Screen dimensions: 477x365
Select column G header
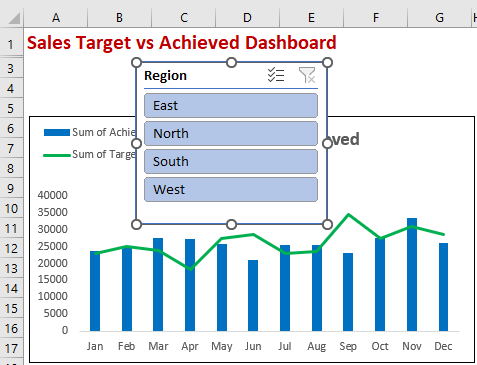click(x=440, y=18)
